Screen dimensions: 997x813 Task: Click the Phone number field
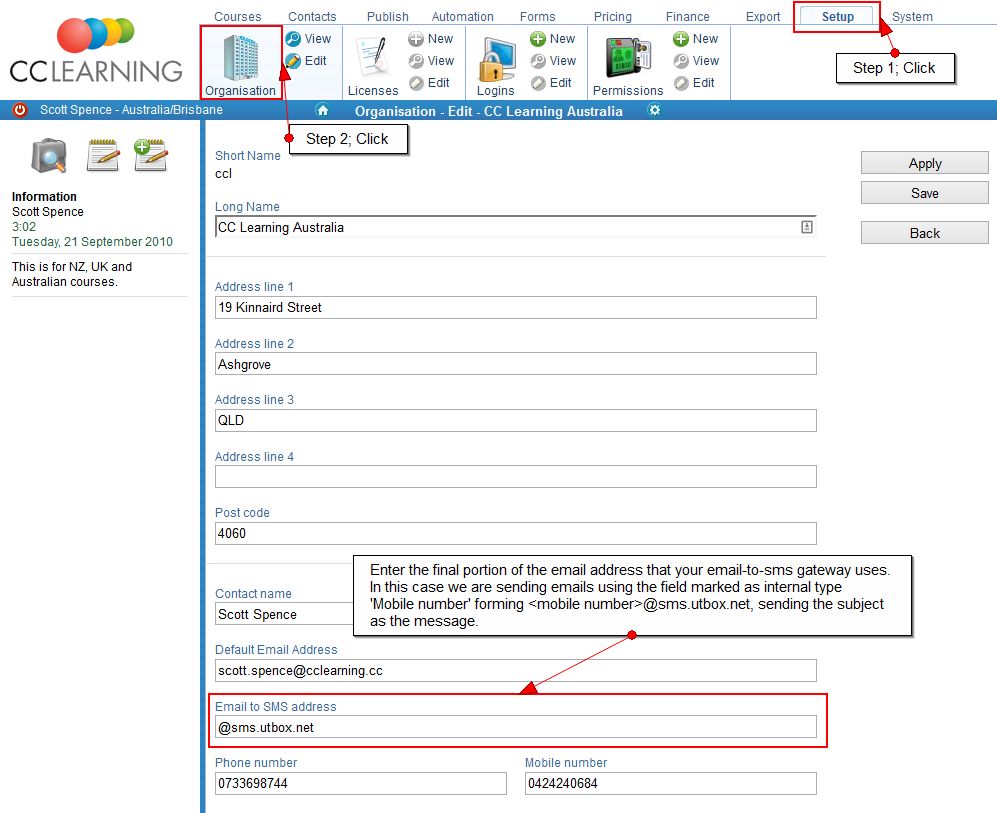[x=361, y=783]
